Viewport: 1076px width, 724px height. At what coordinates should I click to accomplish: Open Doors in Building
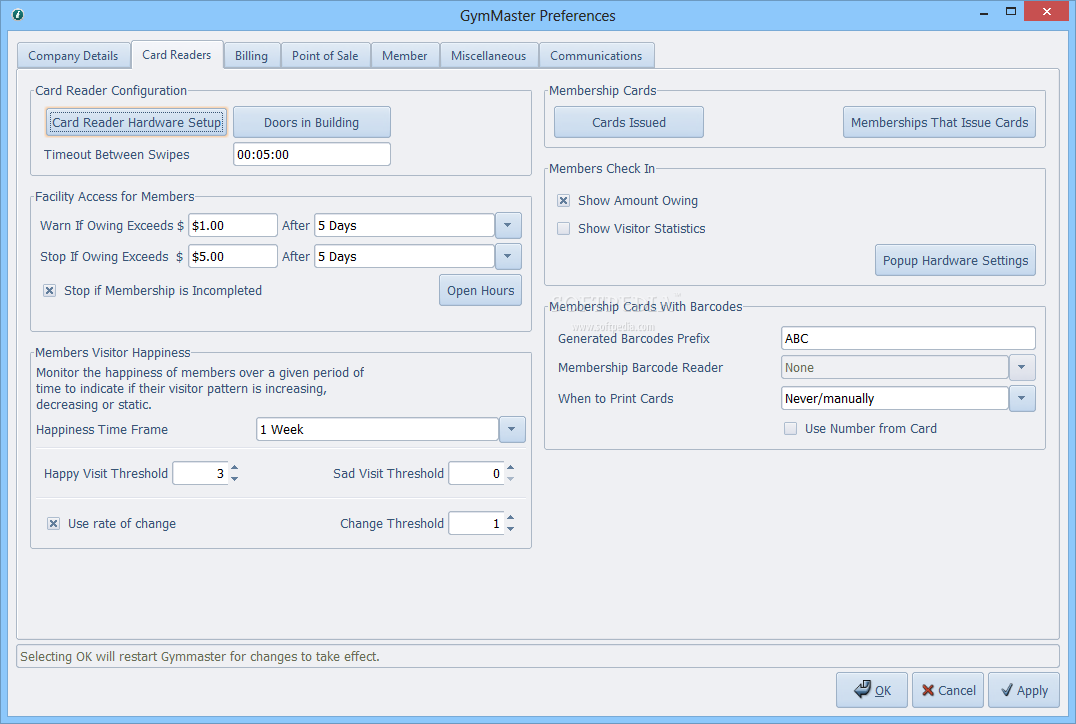pyautogui.click(x=312, y=122)
